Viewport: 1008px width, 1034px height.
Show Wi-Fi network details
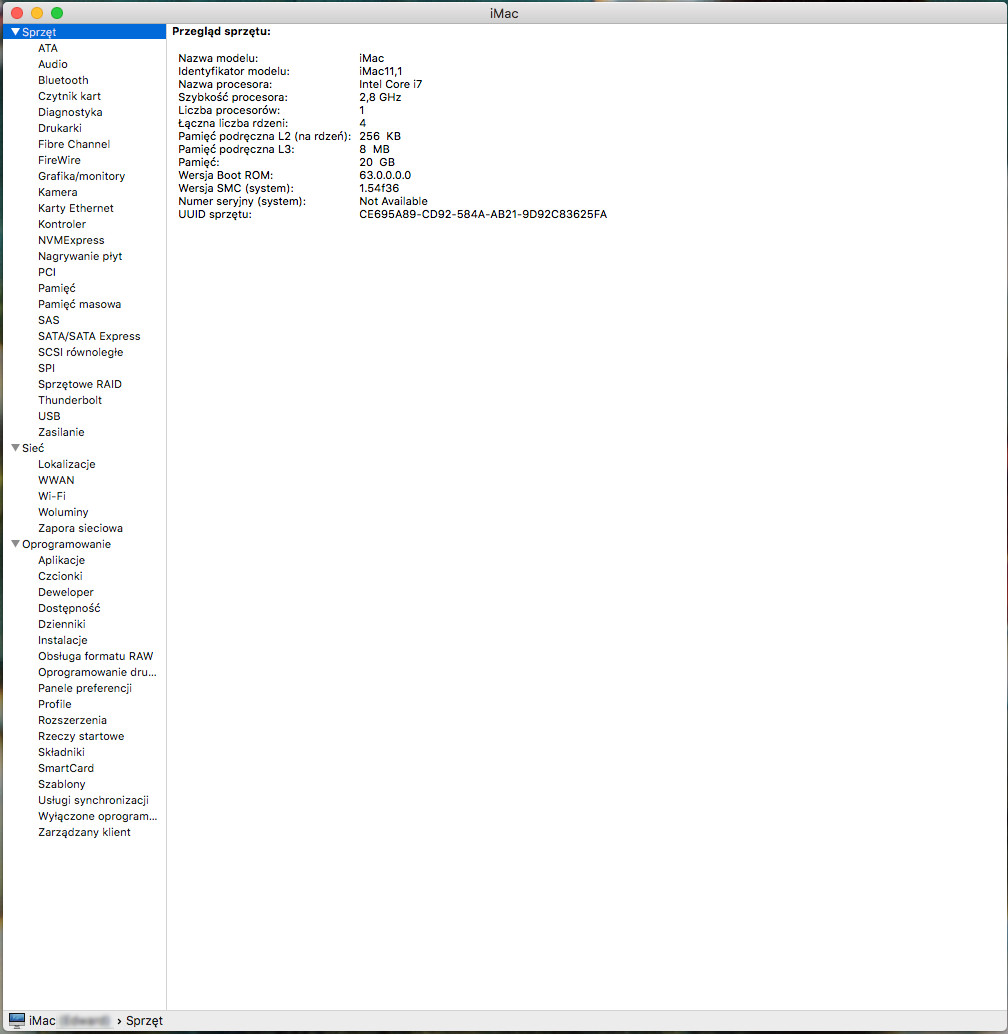pos(52,496)
